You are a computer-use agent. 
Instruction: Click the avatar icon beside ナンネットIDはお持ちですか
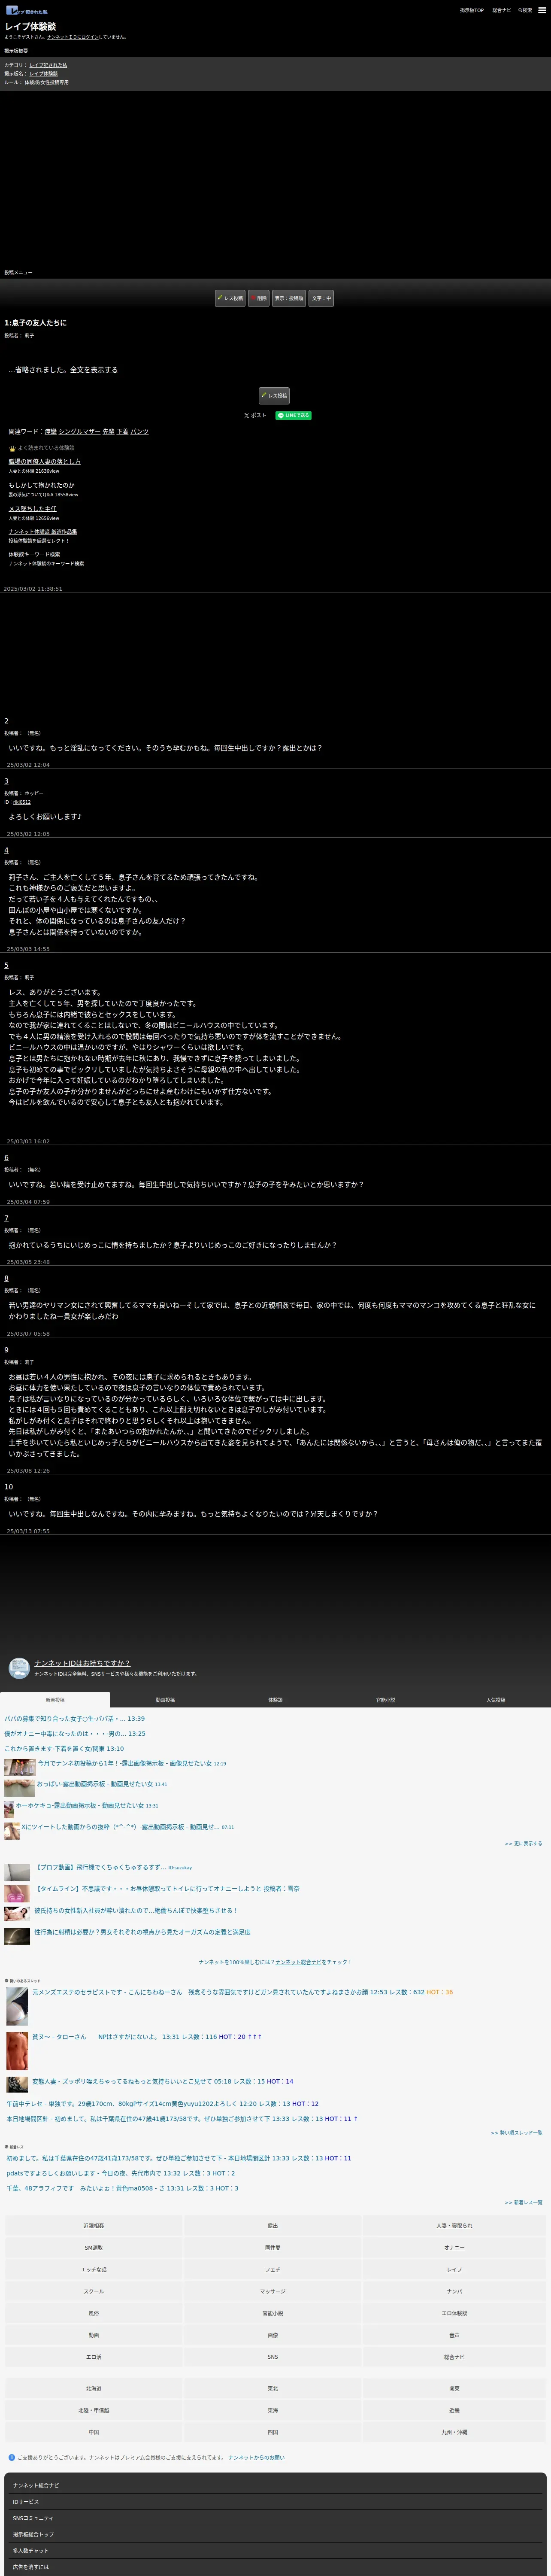pos(19,1668)
